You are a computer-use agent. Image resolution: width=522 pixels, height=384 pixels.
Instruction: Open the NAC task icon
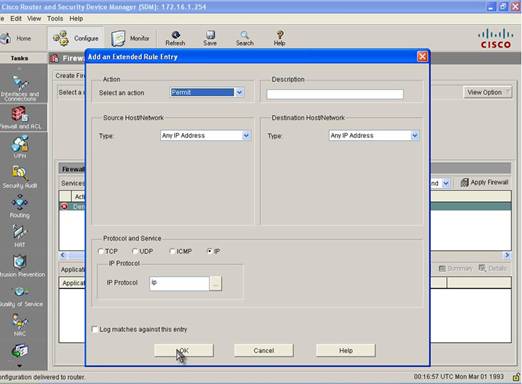(x=20, y=324)
